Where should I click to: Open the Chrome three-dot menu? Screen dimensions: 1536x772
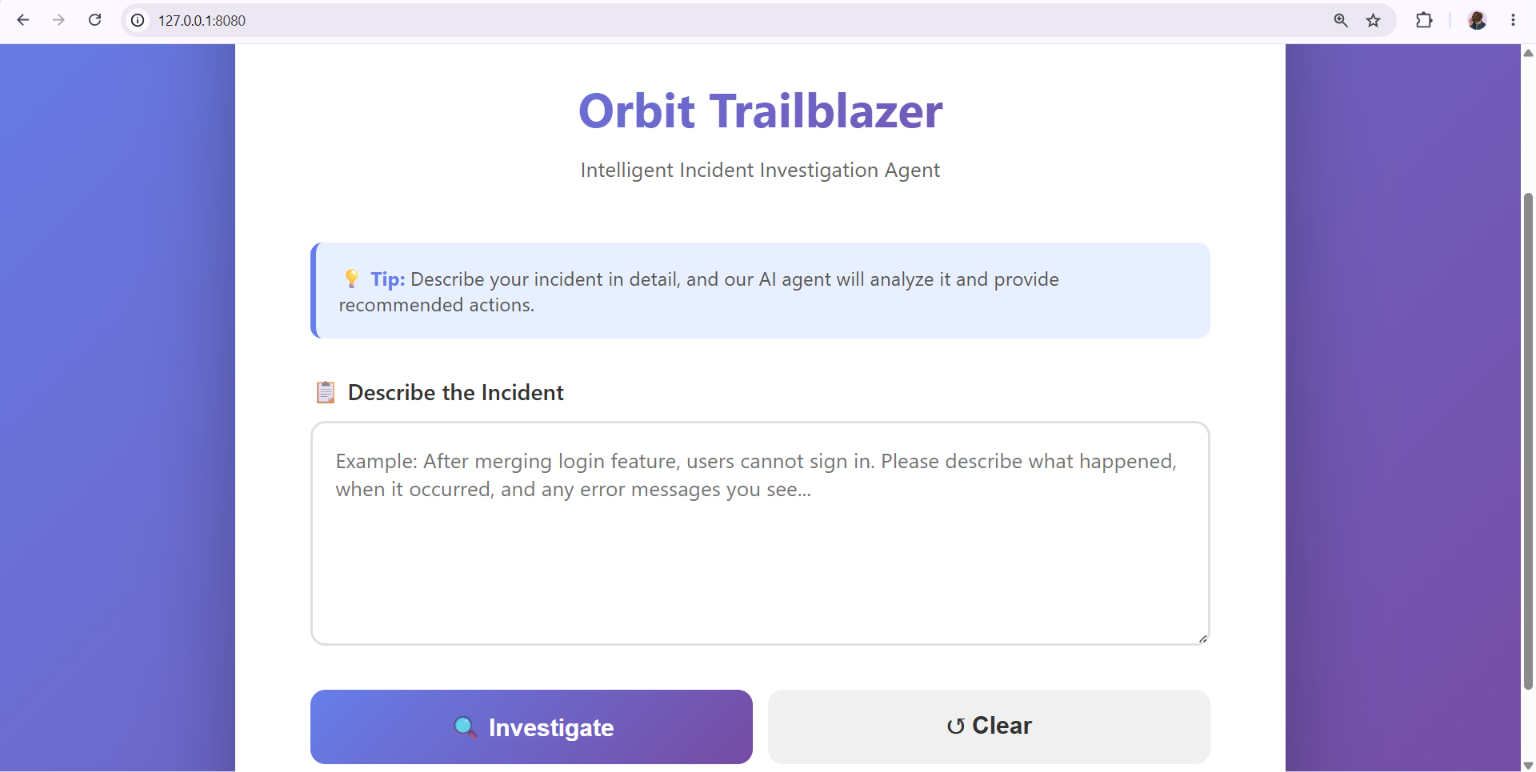(x=1513, y=20)
